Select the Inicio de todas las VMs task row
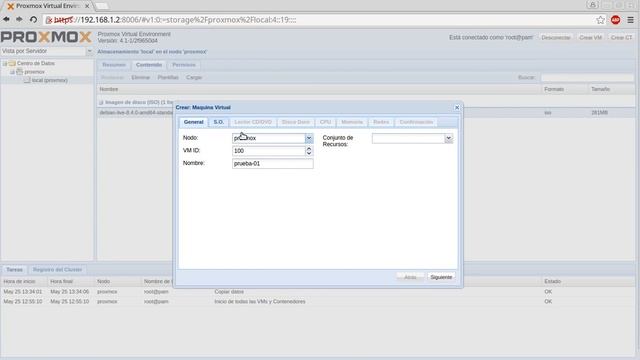The width and height of the screenshot is (640, 360). point(318,302)
